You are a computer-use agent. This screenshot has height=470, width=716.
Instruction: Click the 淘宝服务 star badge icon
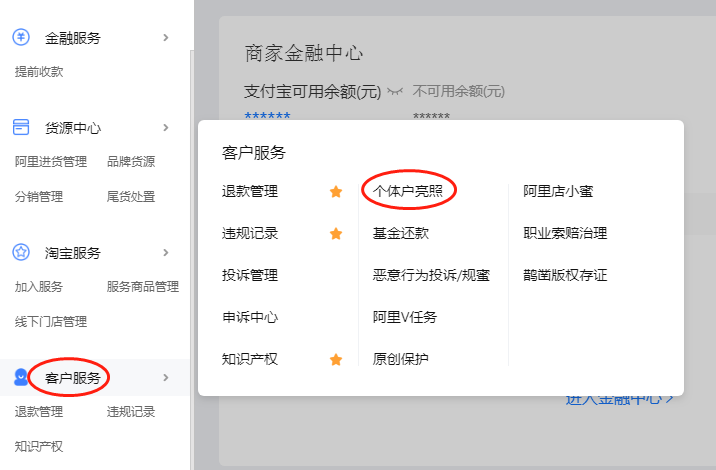click(21, 252)
